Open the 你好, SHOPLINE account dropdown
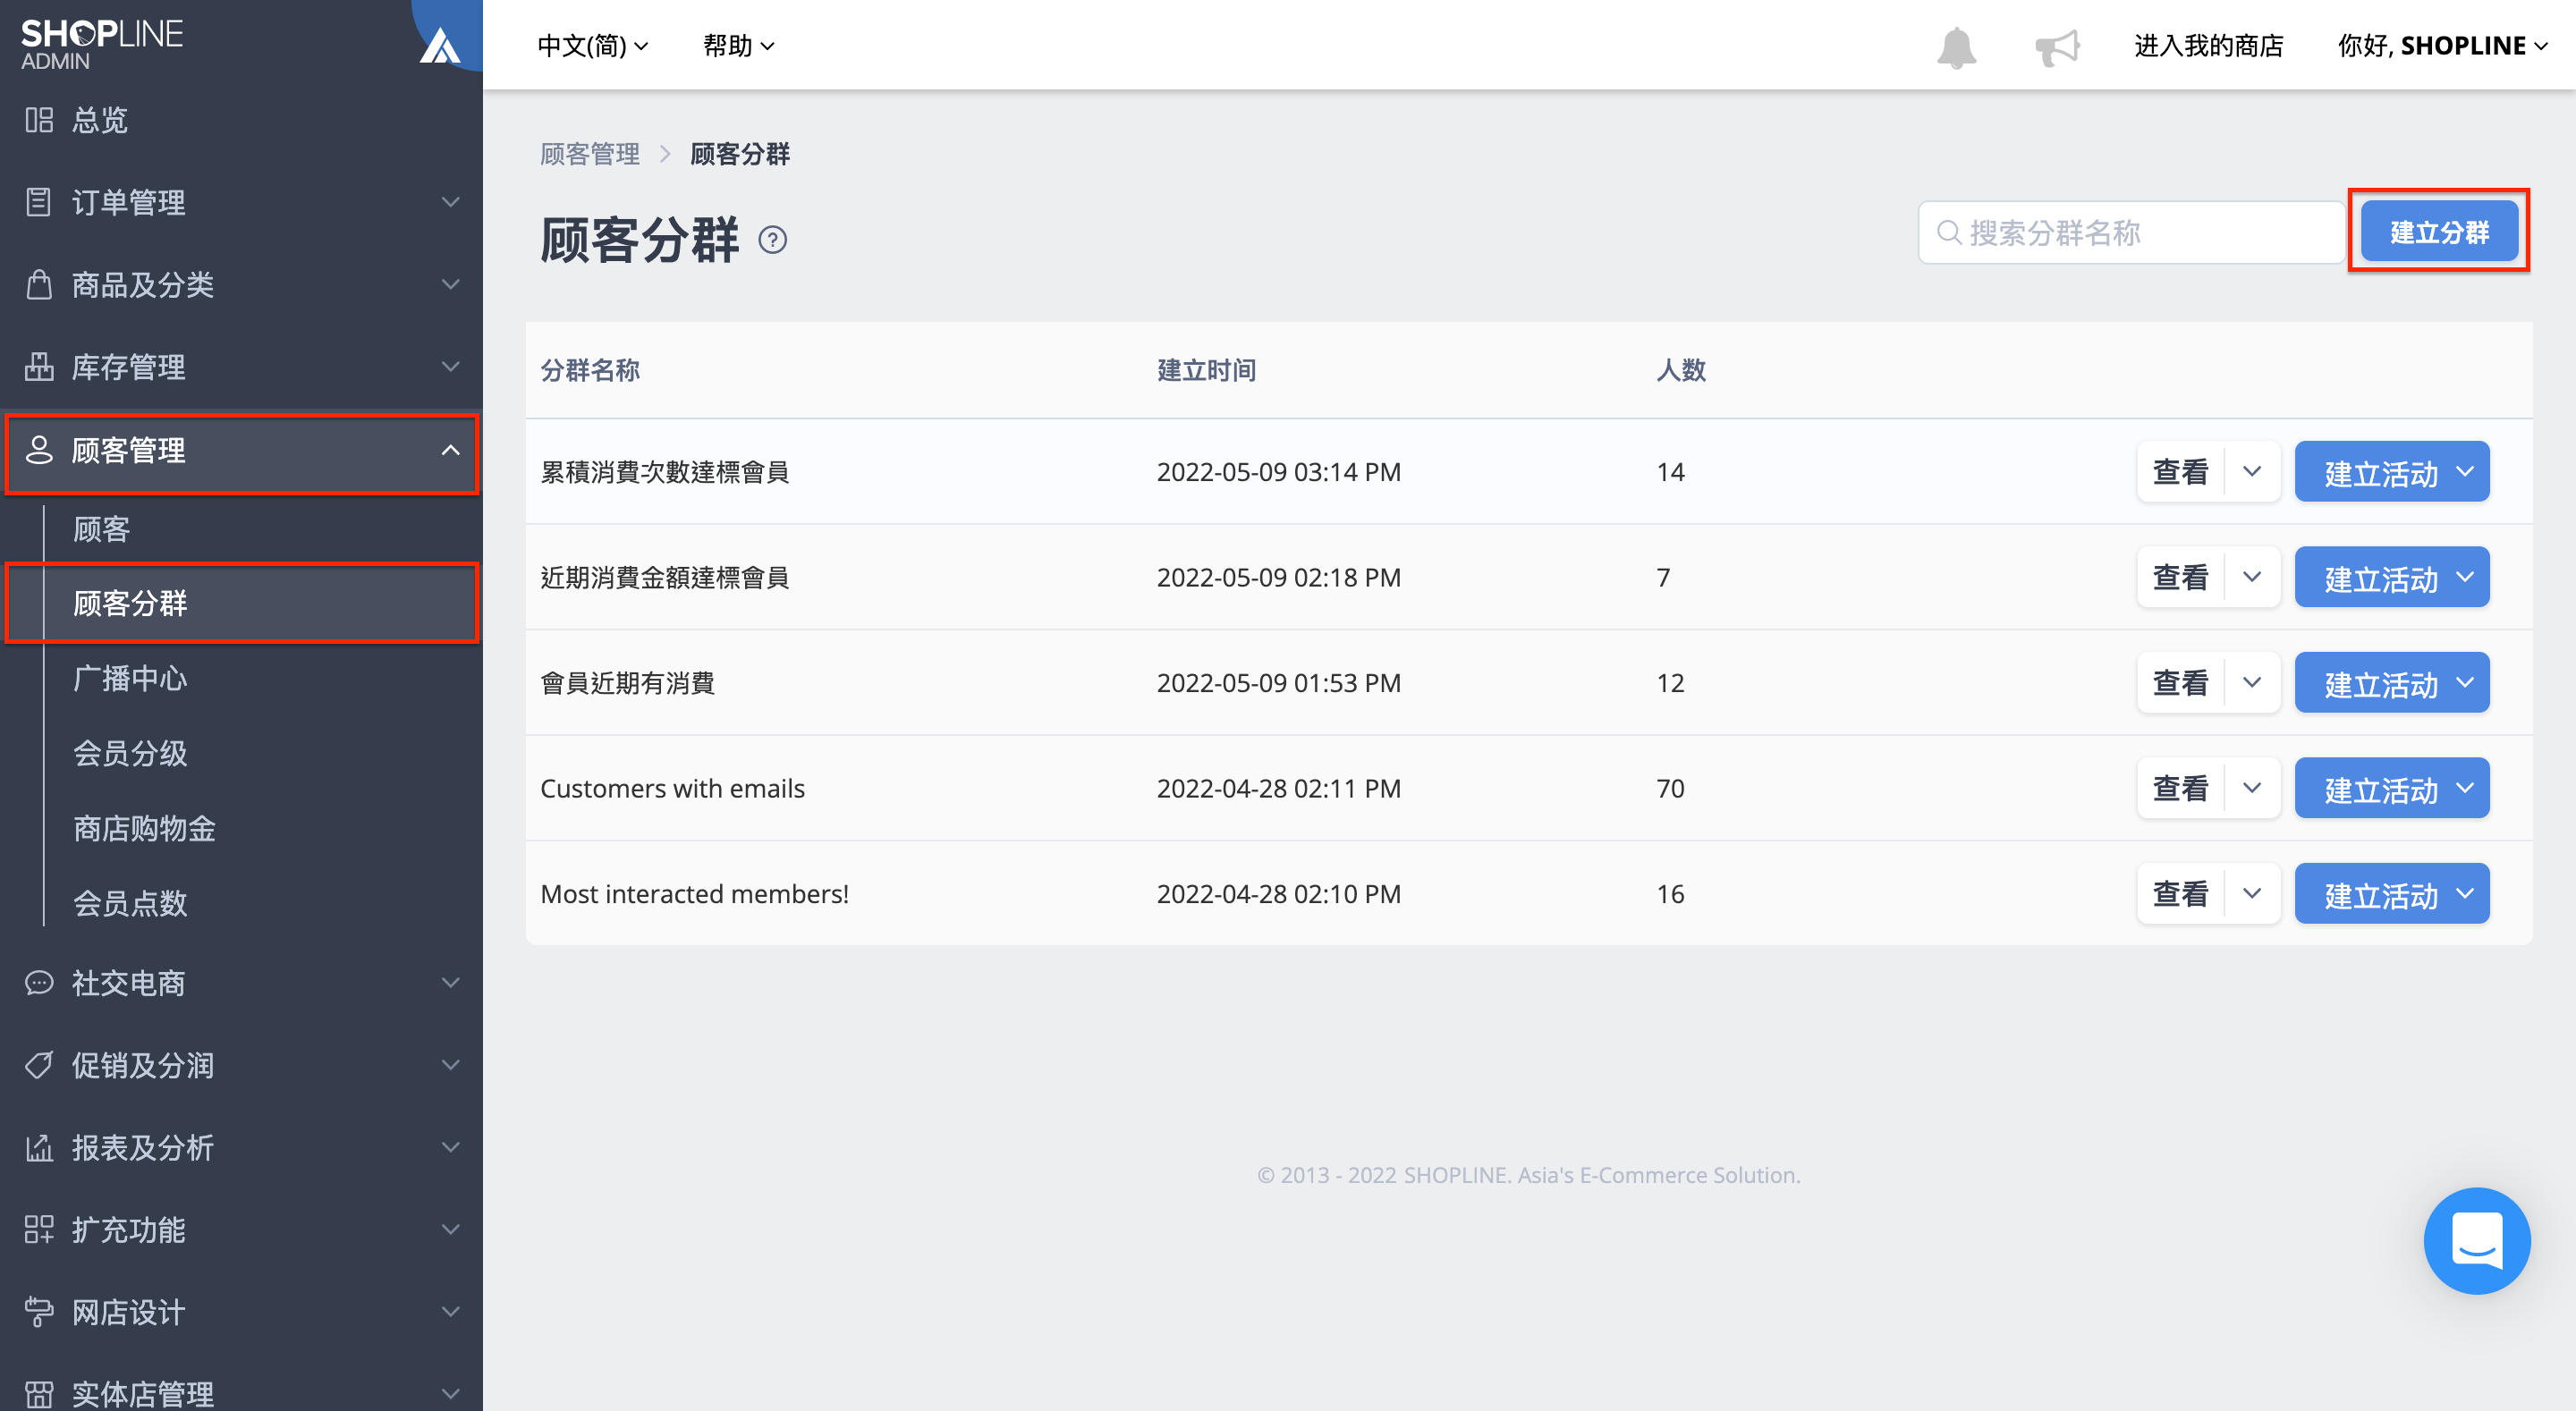Image resolution: width=2576 pixels, height=1411 pixels. (x=2442, y=46)
